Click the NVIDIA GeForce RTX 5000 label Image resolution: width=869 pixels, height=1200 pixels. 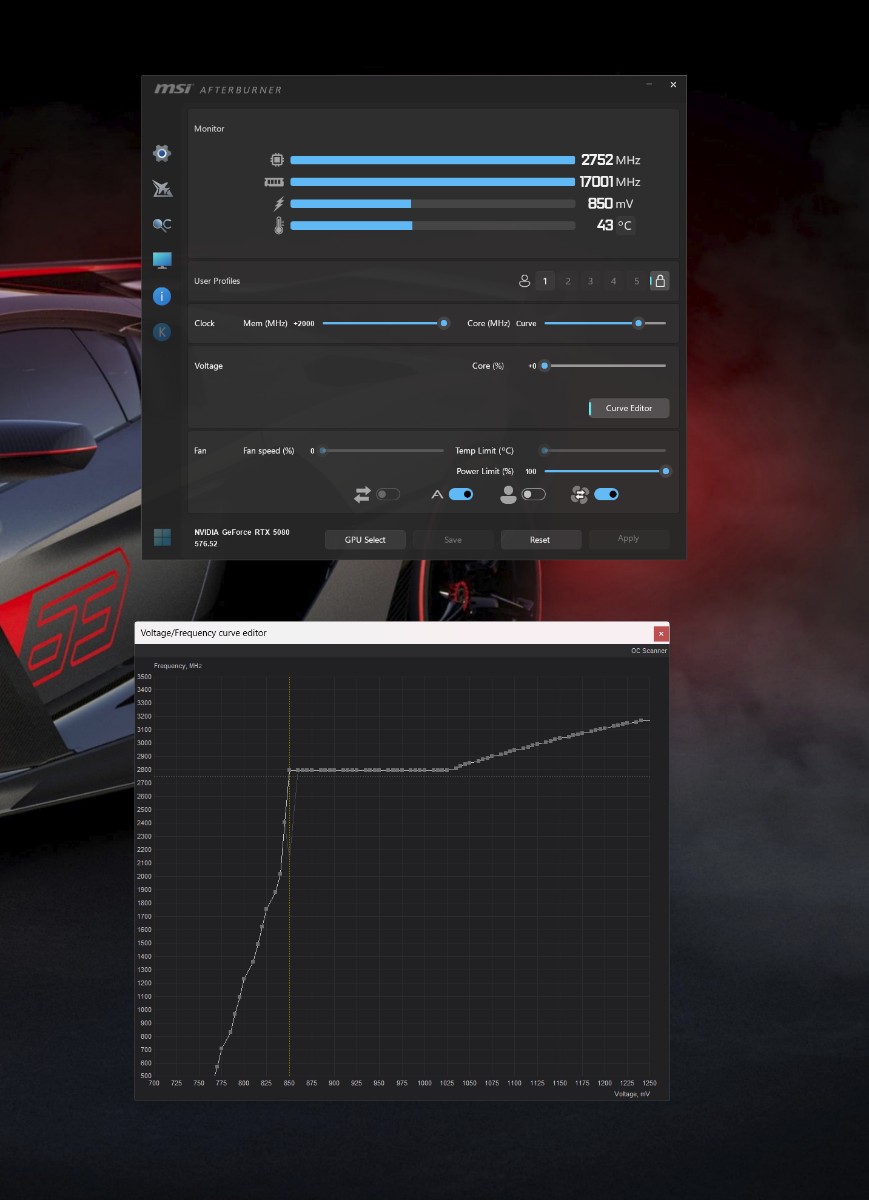tap(242, 532)
